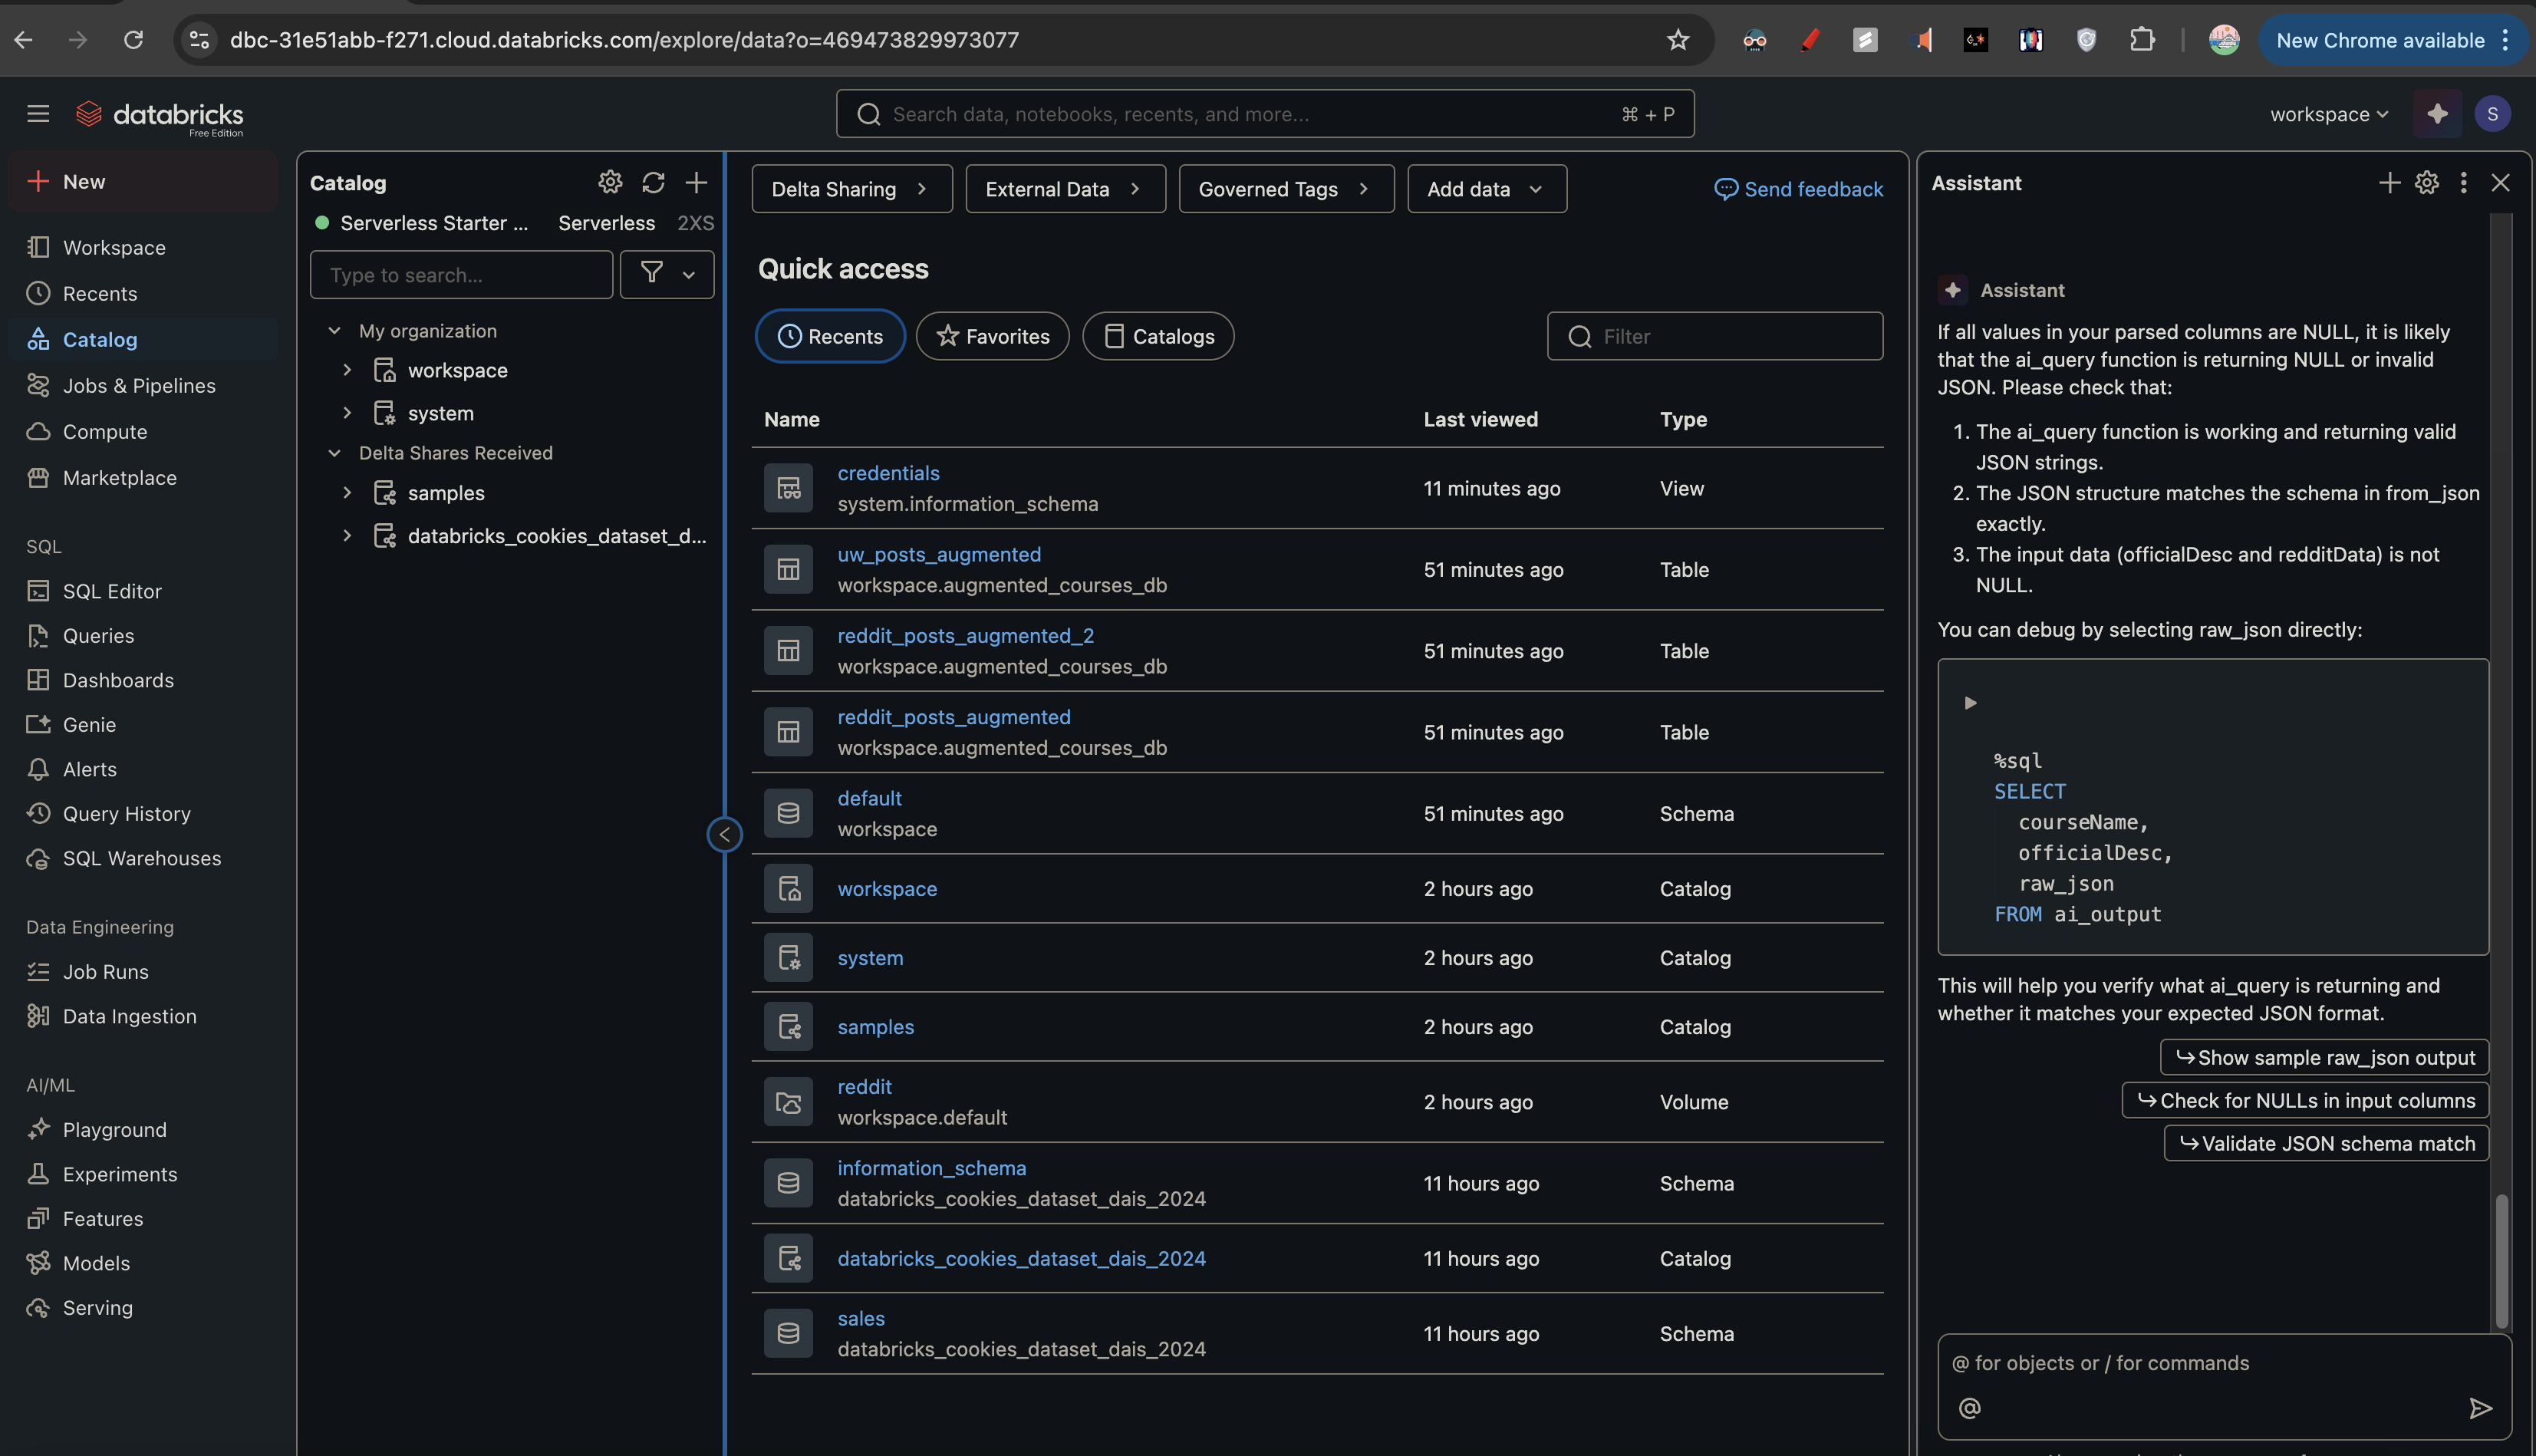2536x1456 pixels.
Task: Click Show sample raw_json output suggestion
Action: (x=2324, y=1057)
